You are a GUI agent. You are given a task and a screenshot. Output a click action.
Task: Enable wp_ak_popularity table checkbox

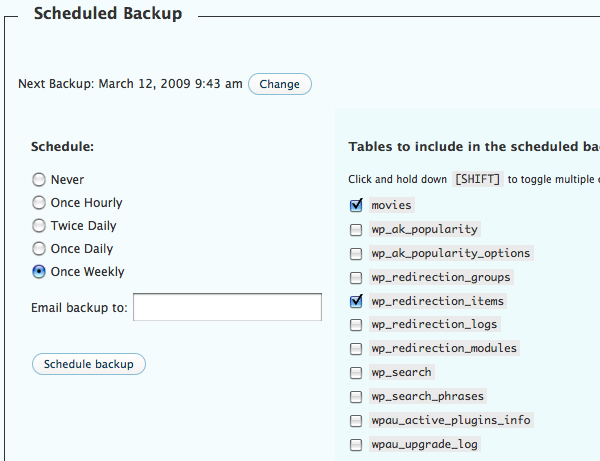[x=356, y=229]
